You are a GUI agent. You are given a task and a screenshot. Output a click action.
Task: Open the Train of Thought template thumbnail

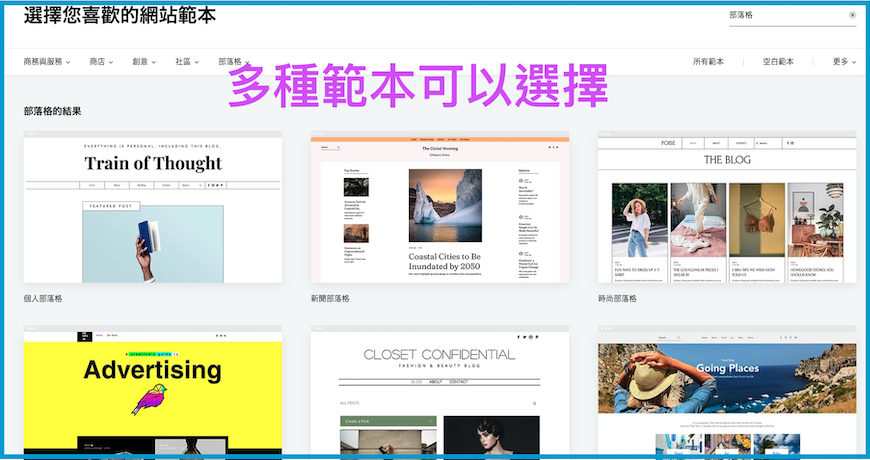point(153,210)
